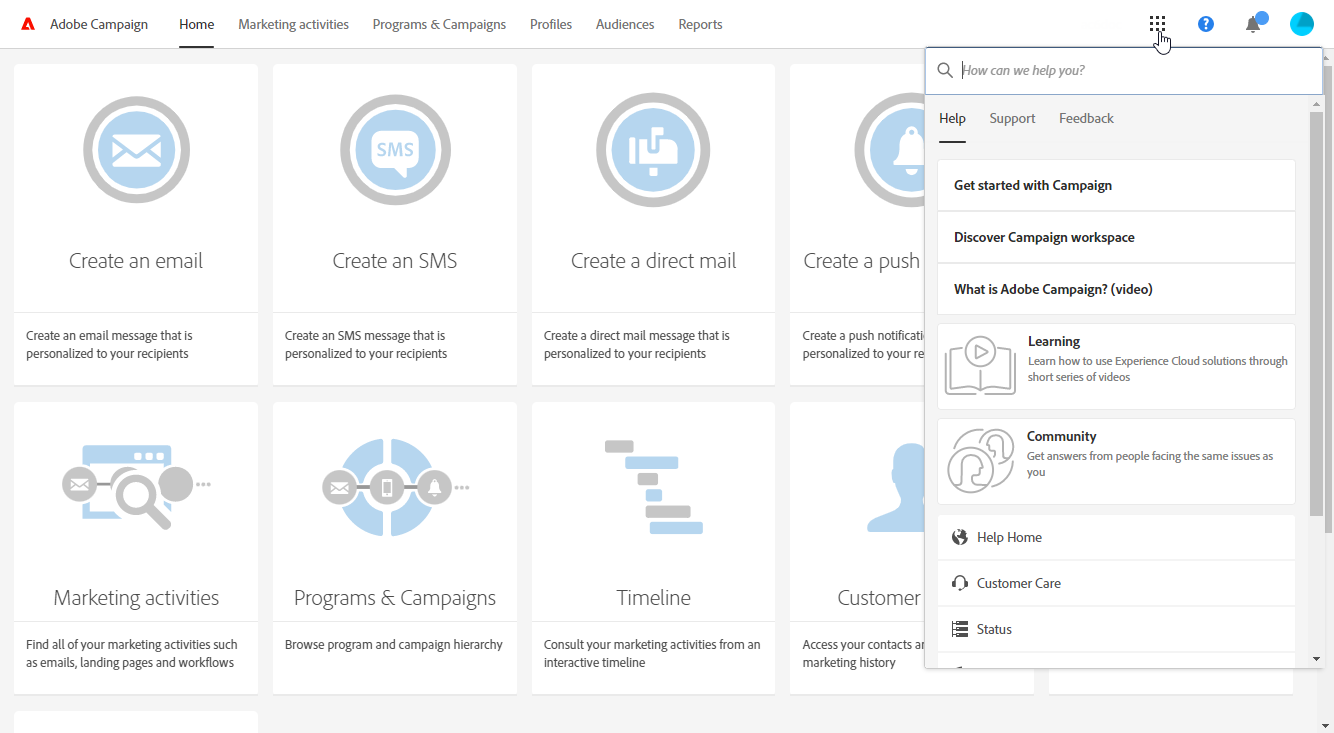Click the Adobe logo icon
This screenshot has width=1334, height=733.
pos(28,24)
